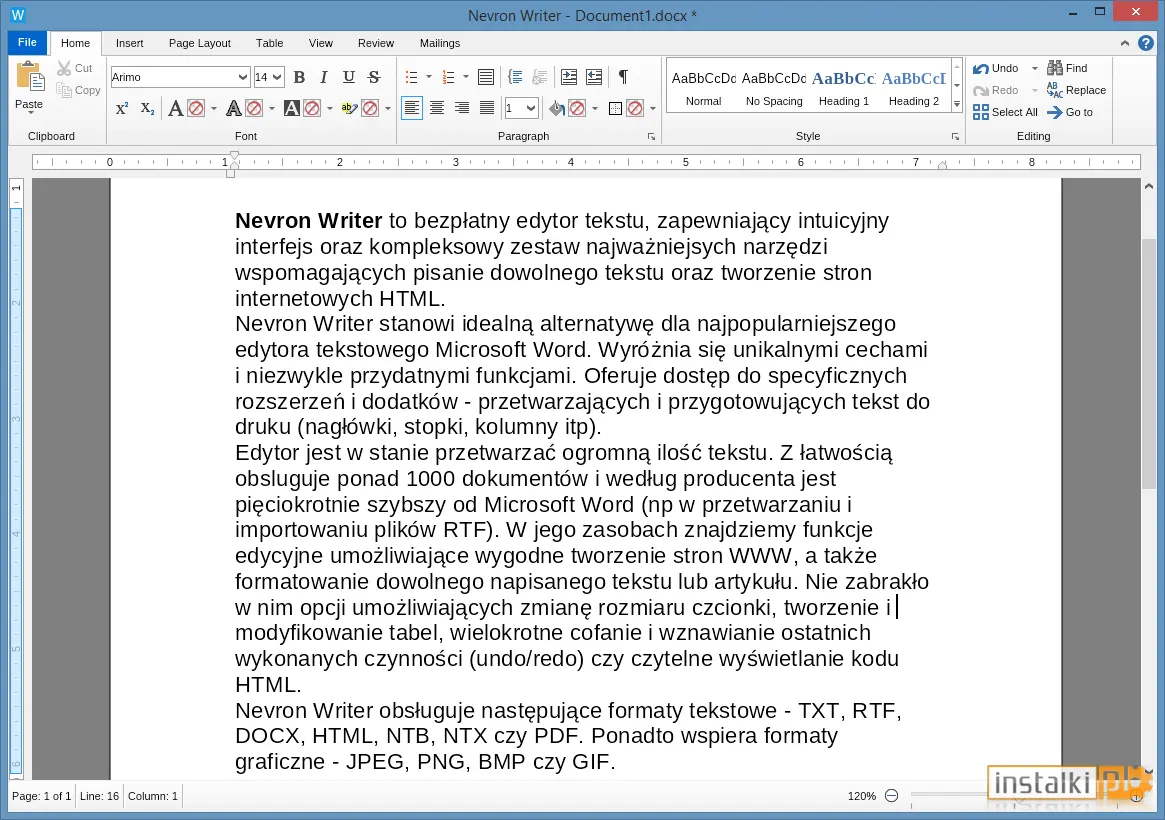This screenshot has height=820, width=1165.
Task: Switch to the Mailings tab
Action: 440,43
